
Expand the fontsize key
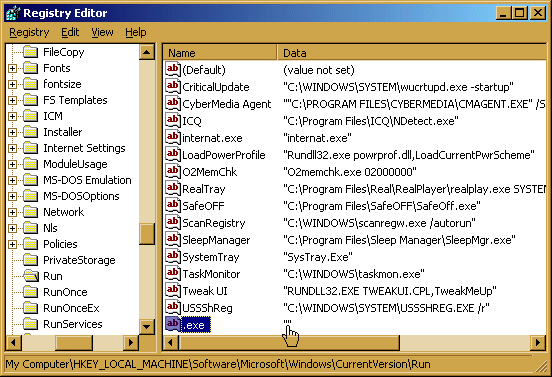[x=12, y=84]
